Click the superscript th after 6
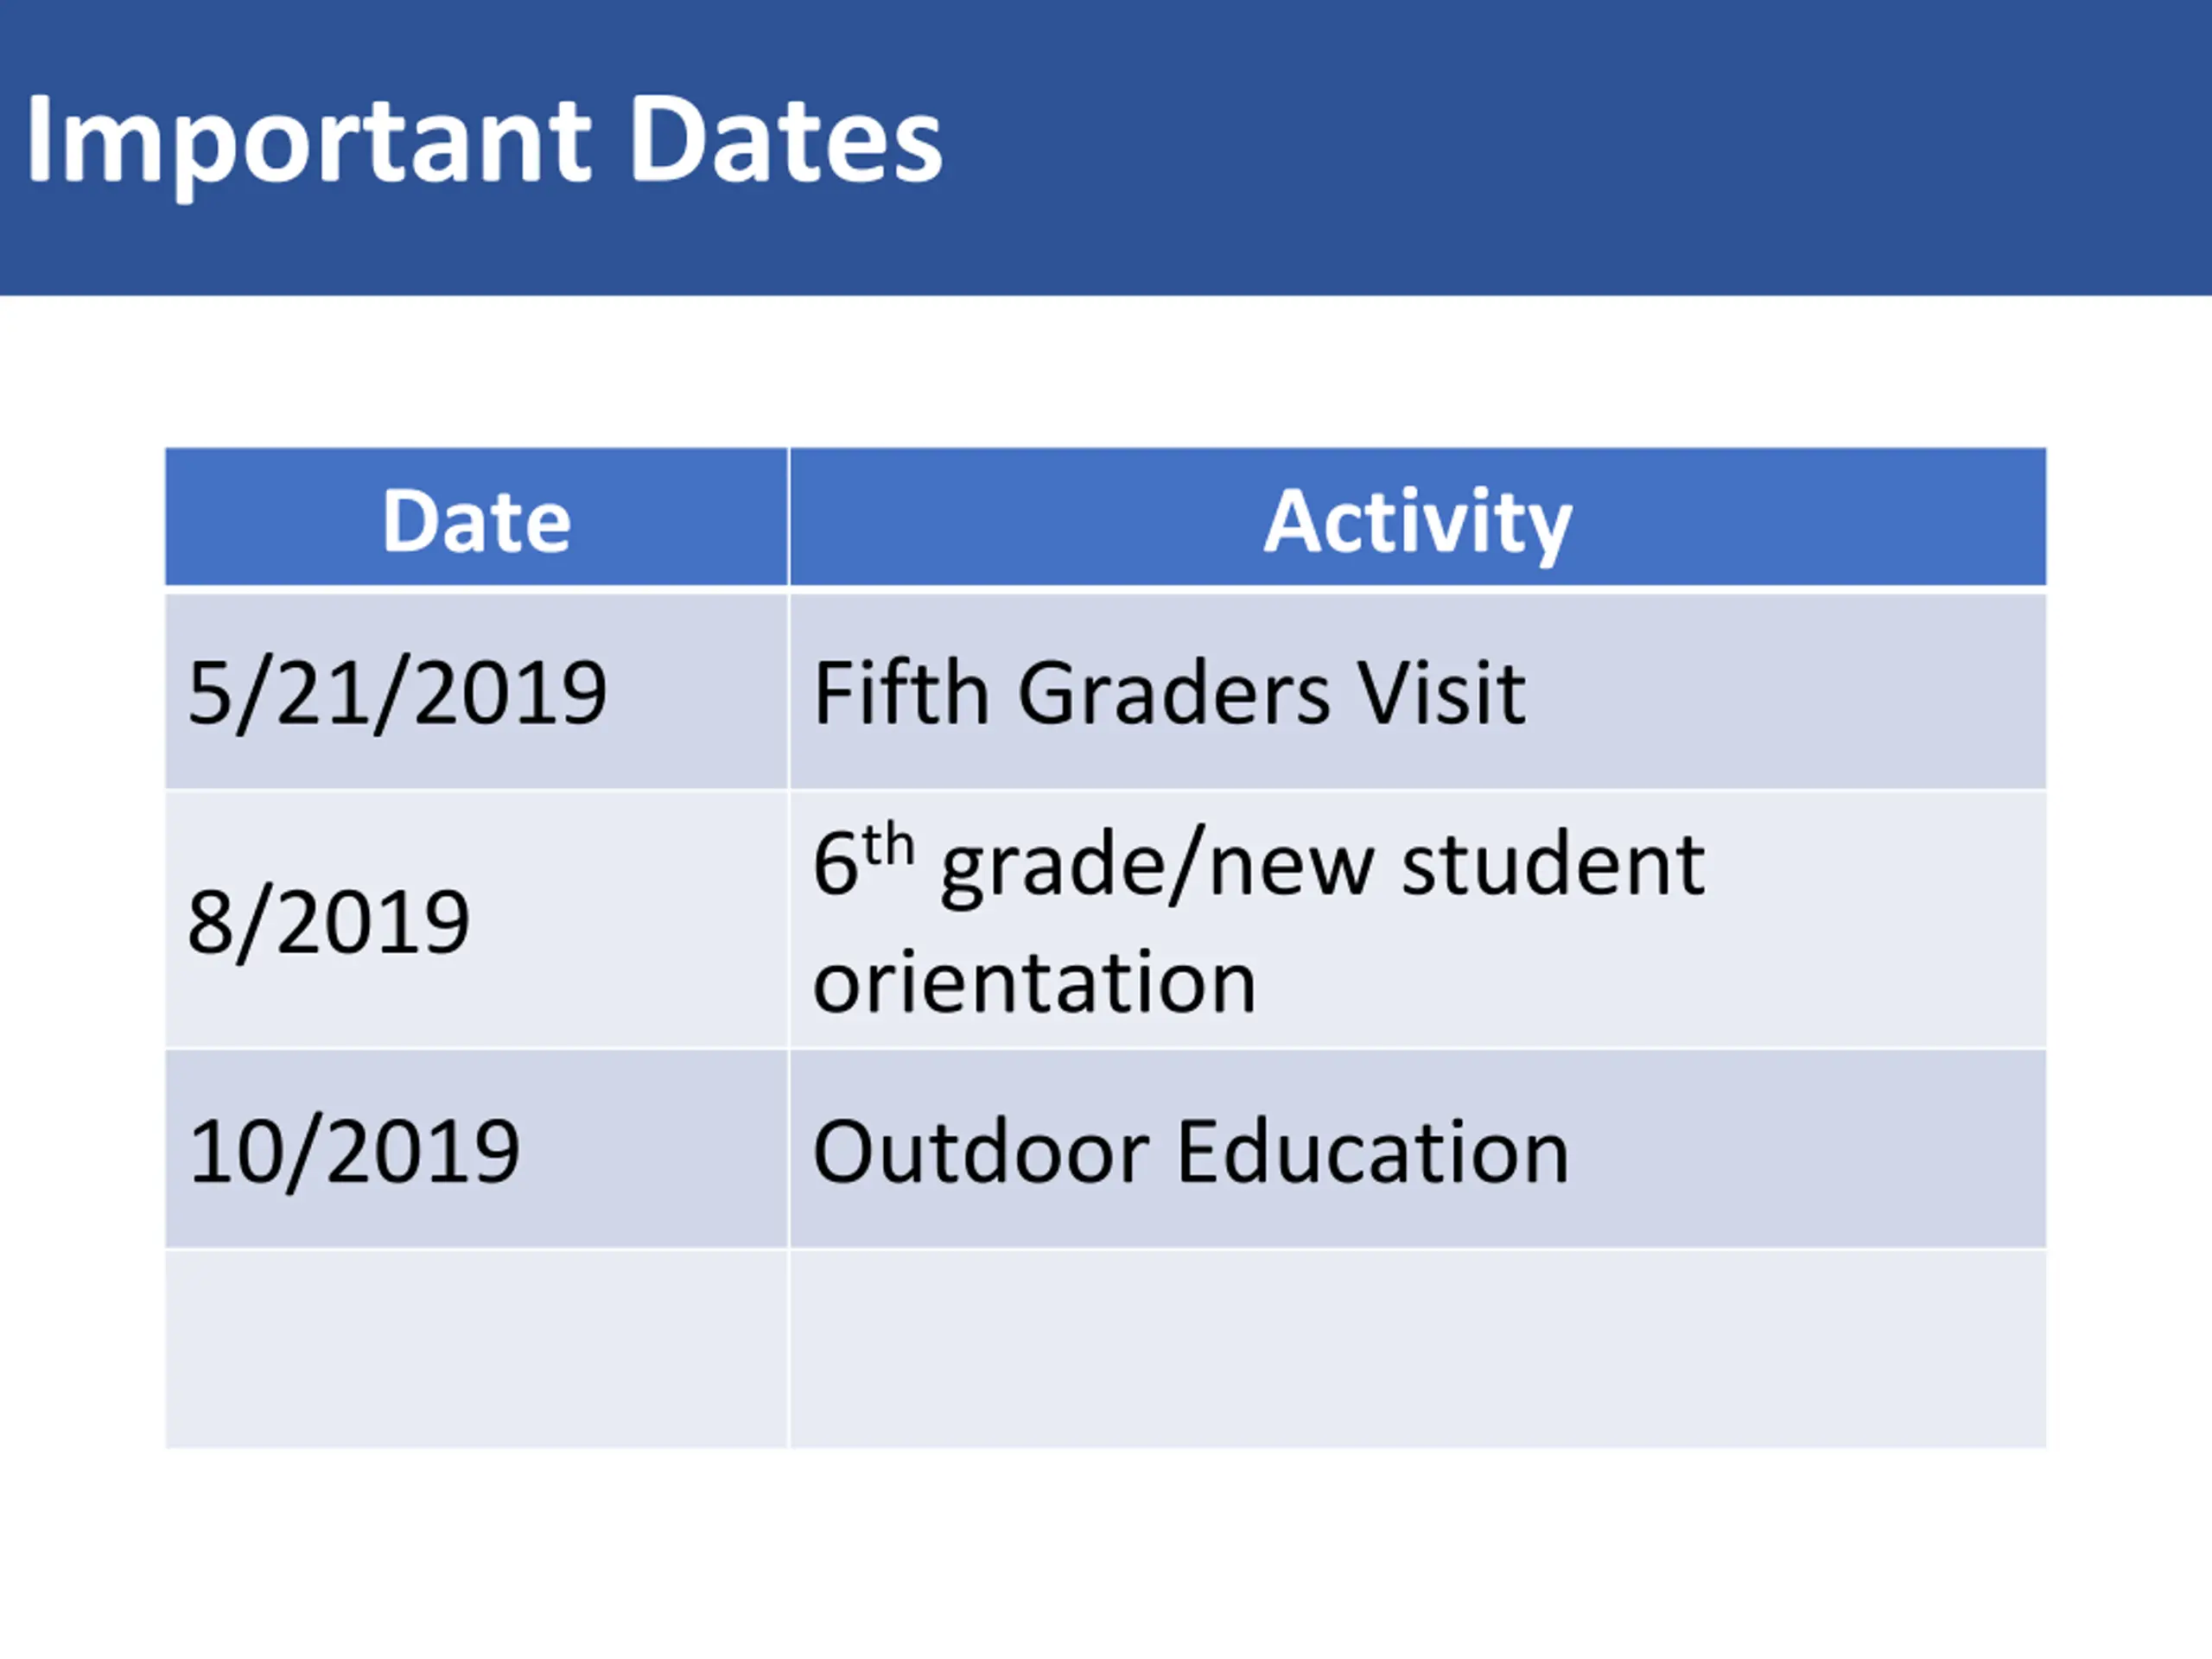2212x1659 pixels. [888, 845]
